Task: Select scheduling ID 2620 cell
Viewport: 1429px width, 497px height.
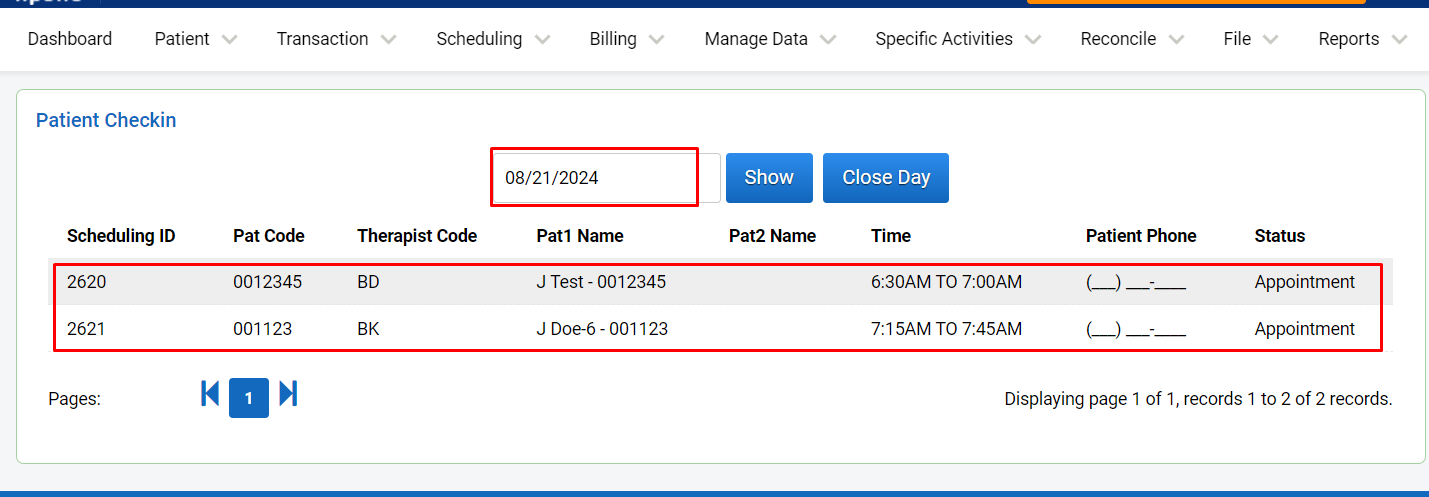Action: coord(87,282)
